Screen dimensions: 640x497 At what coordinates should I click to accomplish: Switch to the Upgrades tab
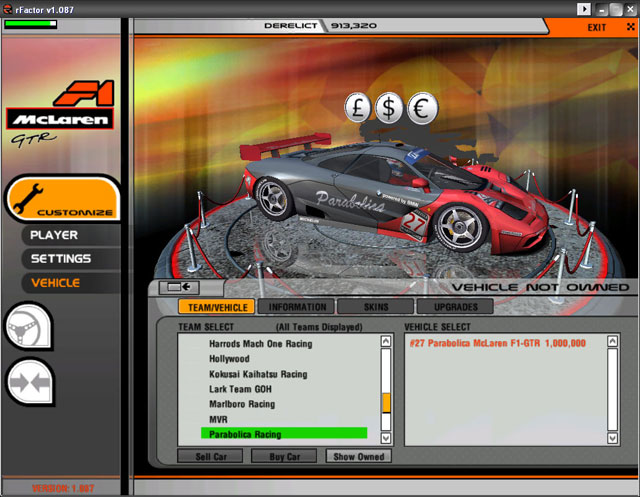pyautogui.click(x=456, y=307)
